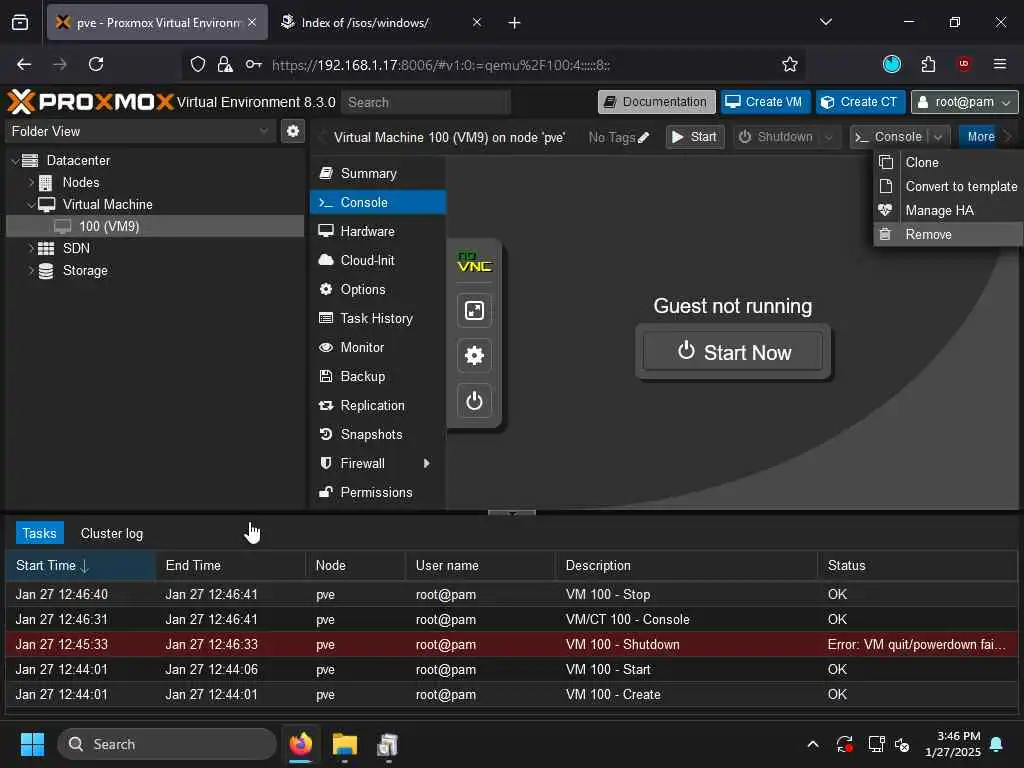The image size is (1024, 768).
Task: Open the Documentation button
Action: click(x=656, y=102)
